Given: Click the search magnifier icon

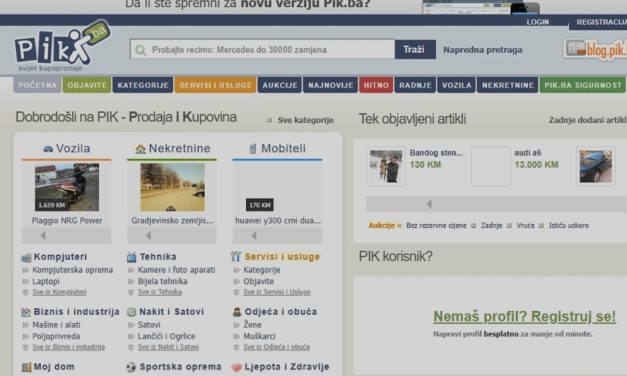Looking at the screenshot, I should coord(141,50).
